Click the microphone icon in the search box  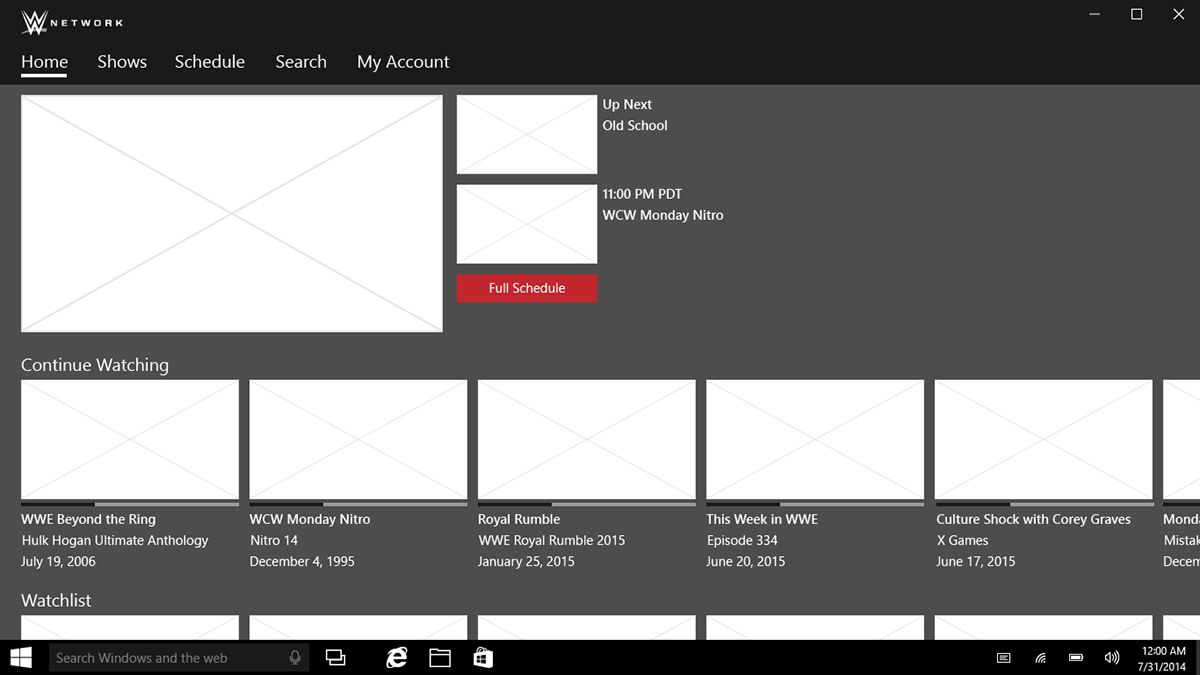pos(295,658)
